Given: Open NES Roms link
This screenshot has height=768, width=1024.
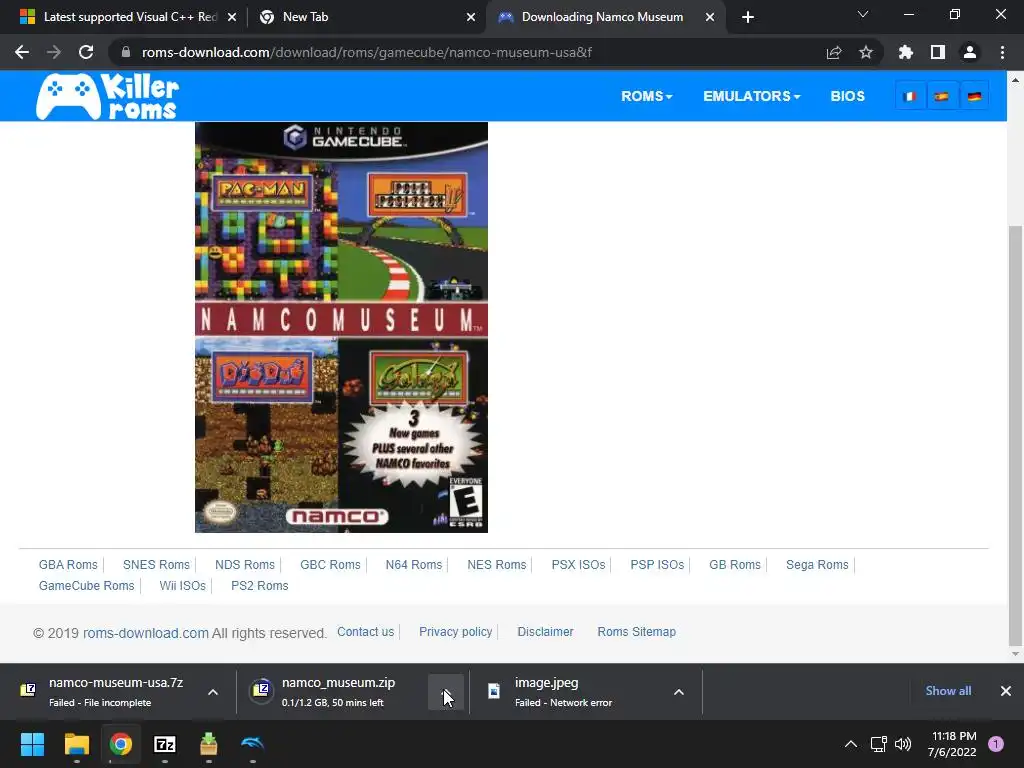Looking at the screenshot, I should (x=497, y=565).
